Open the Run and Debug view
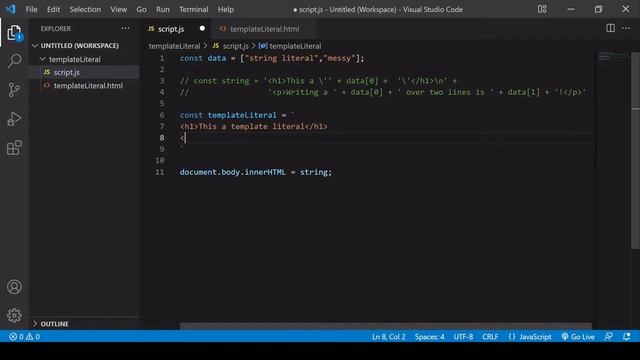This screenshot has height=360, width=640. click(14, 119)
